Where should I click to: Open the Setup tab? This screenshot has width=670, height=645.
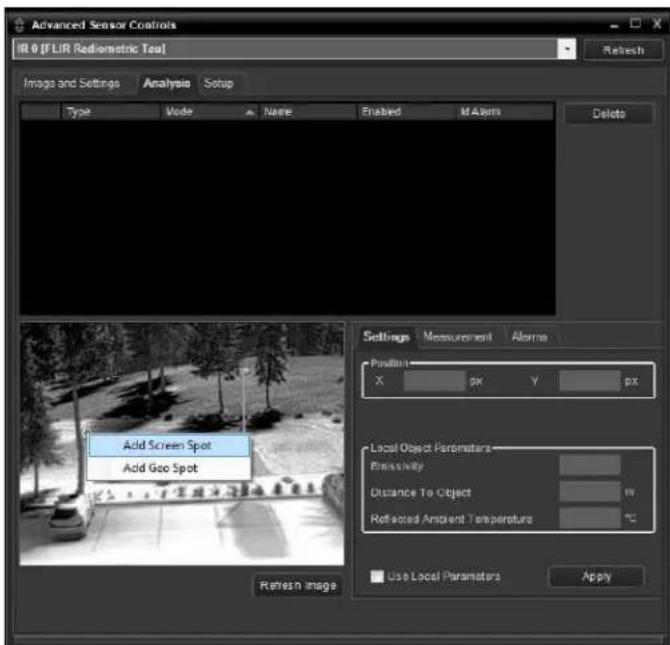click(218, 83)
